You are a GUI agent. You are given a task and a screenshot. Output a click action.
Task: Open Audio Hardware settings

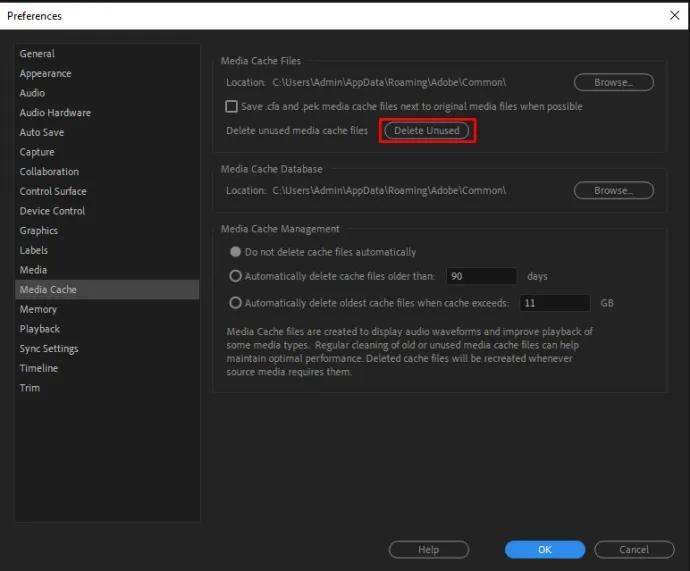55,113
